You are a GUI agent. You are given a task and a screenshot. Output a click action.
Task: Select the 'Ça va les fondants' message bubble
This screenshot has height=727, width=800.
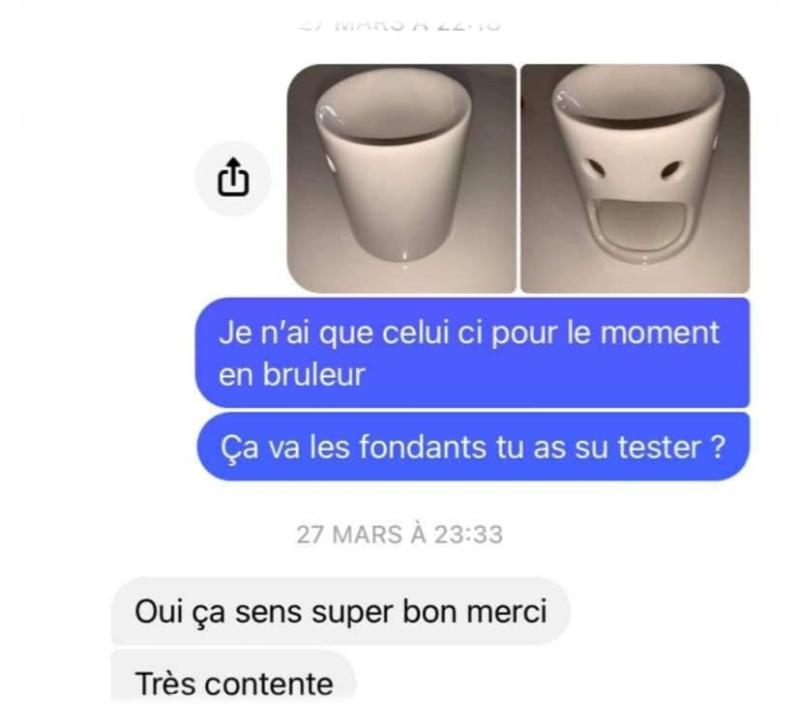[x=473, y=447]
